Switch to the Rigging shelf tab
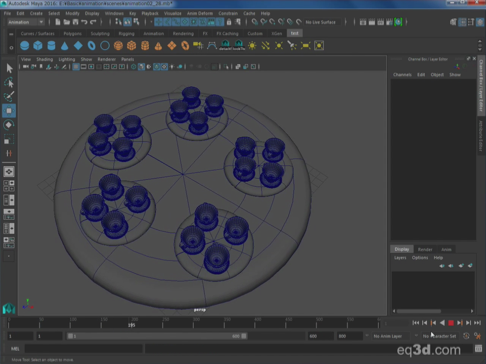The height and width of the screenshot is (364, 486). click(x=126, y=34)
